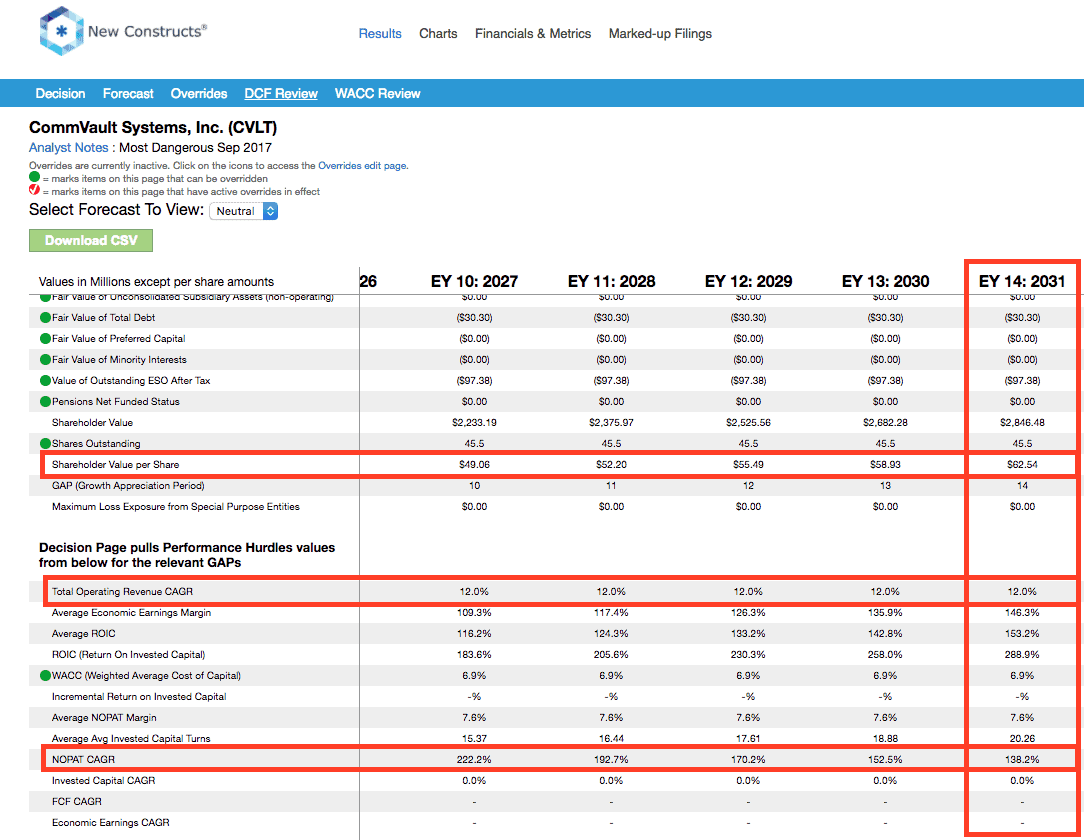Viewport: 1084px width, 840px height.
Task: Click the New Constructs brand name text
Action: (x=147, y=31)
